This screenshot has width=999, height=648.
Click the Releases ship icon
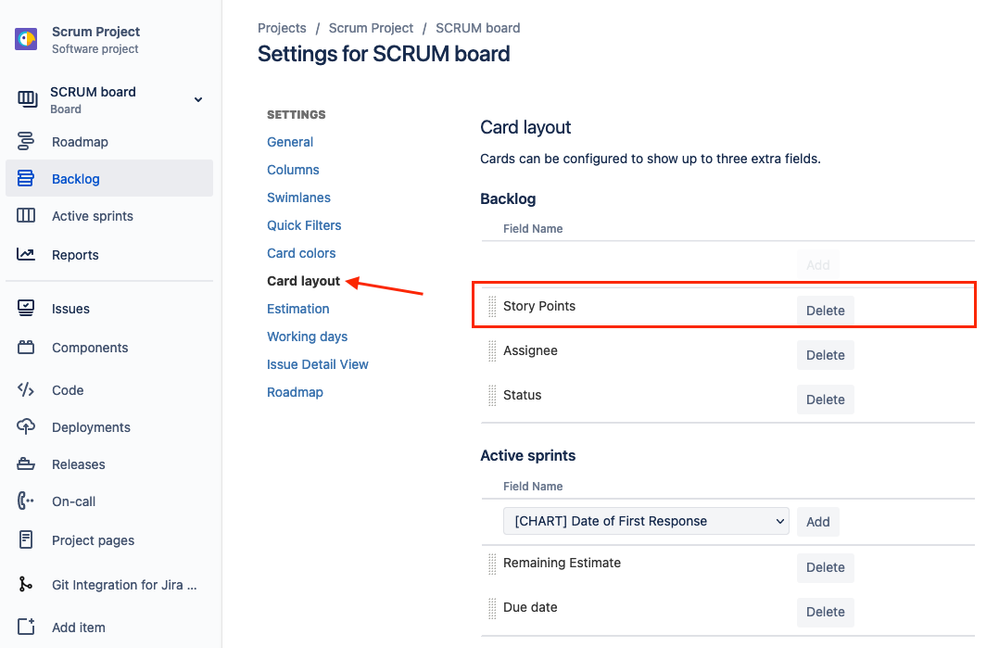click(x=25, y=464)
